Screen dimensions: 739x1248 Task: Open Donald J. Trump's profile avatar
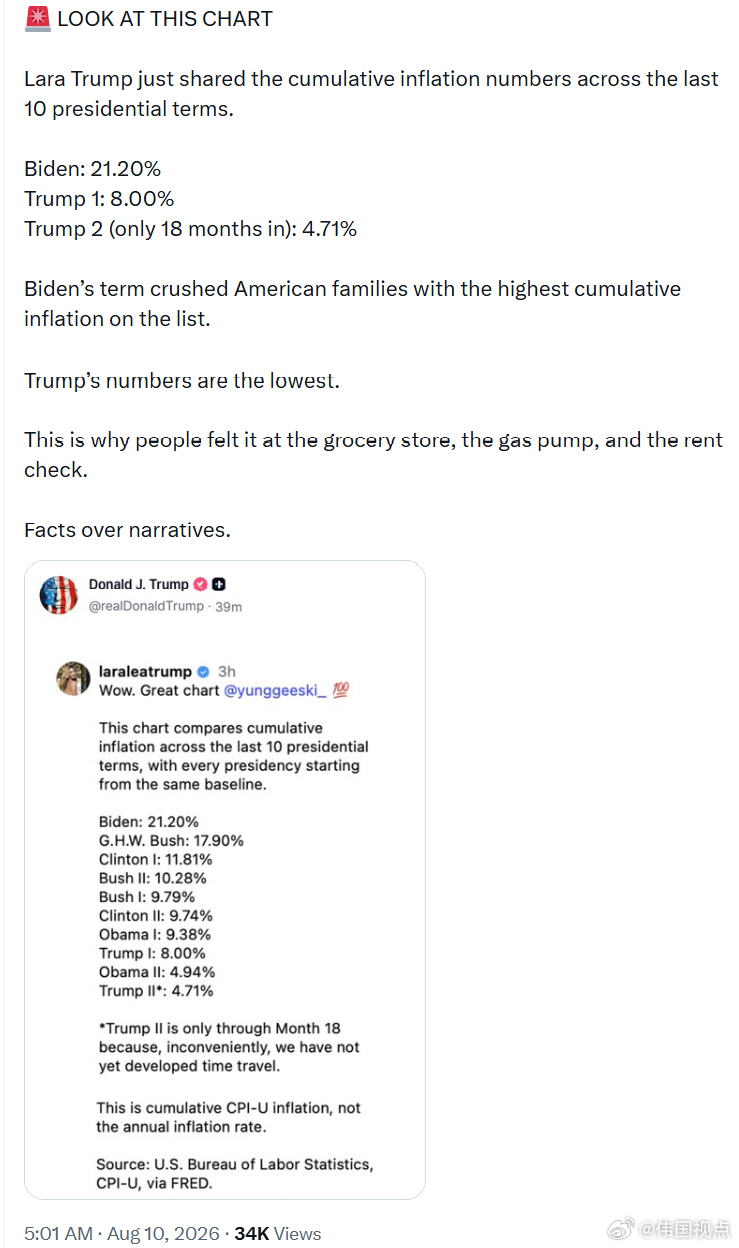pyautogui.click(x=58, y=595)
